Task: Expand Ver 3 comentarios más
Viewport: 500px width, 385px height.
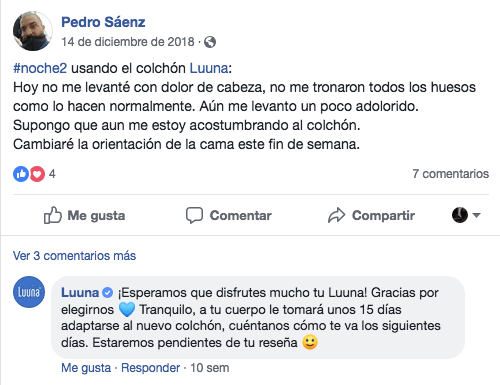Action: (x=74, y=256)
